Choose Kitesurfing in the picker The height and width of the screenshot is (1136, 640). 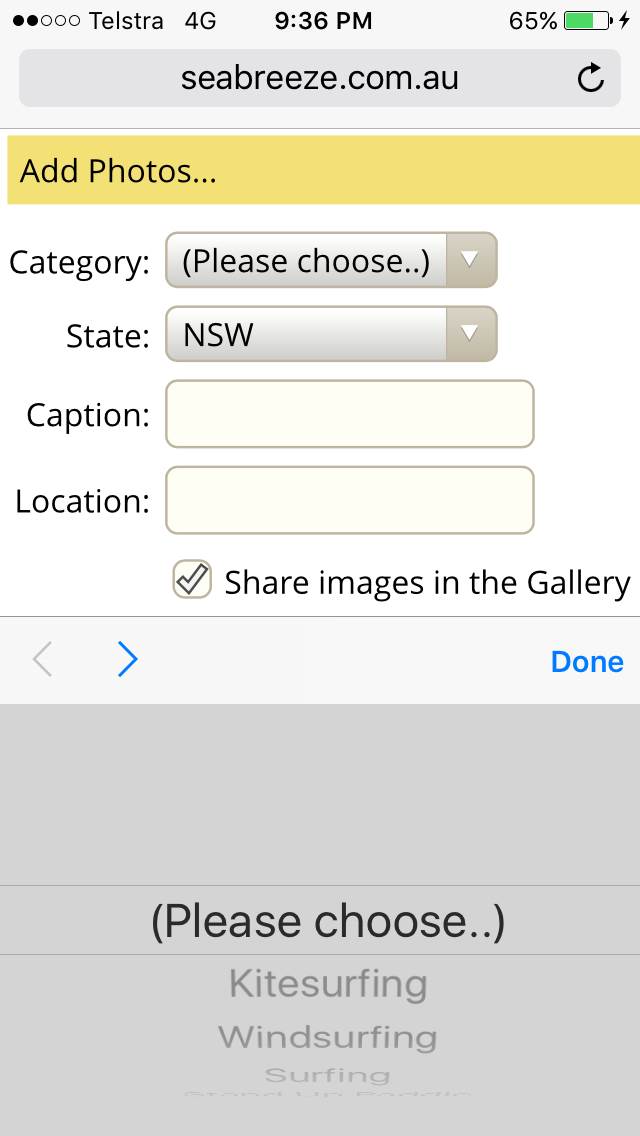pos(328,984)
